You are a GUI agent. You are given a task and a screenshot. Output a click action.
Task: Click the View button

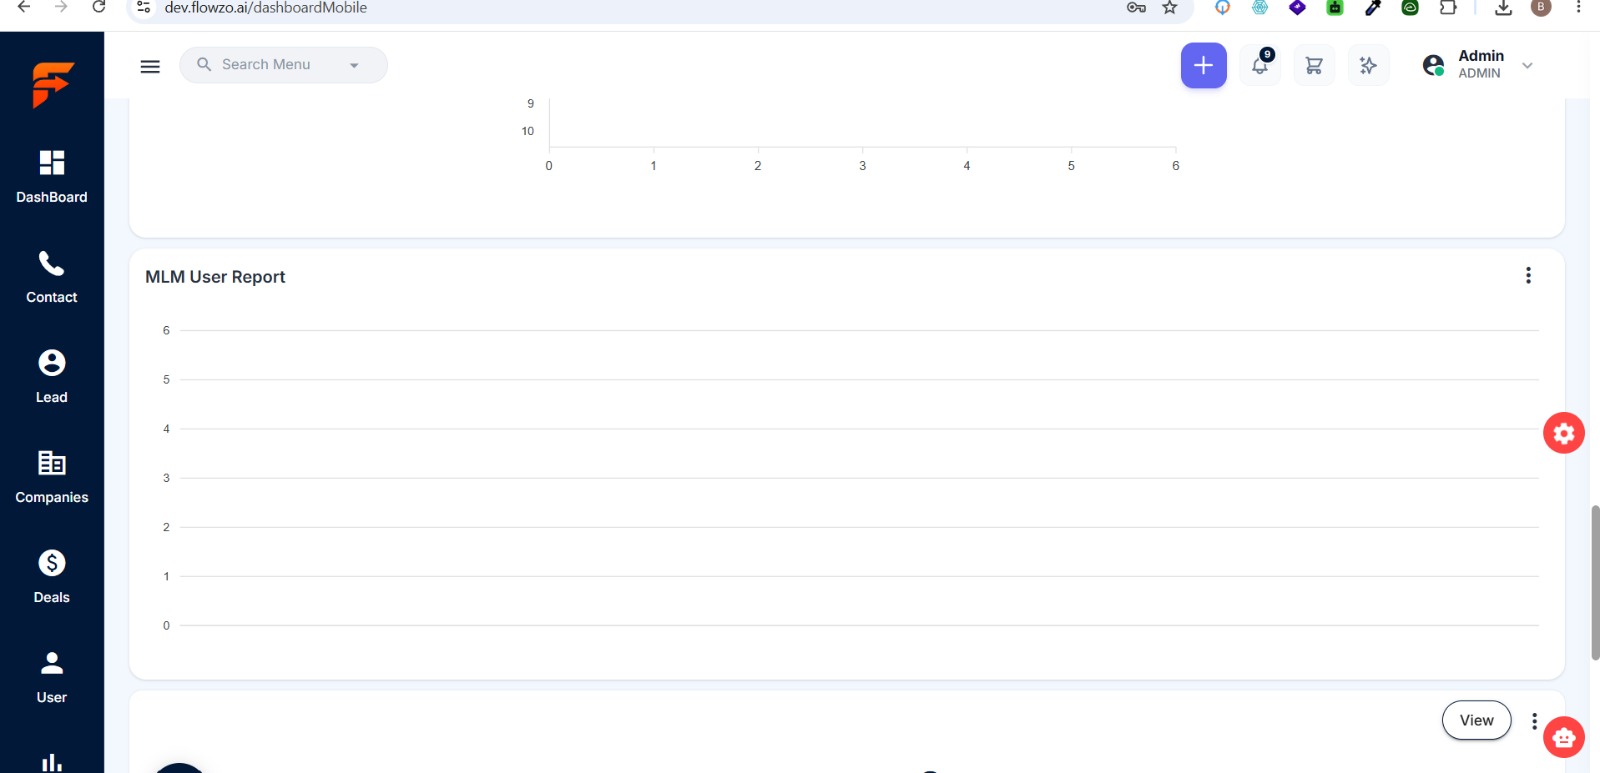tap(1476, 720)
